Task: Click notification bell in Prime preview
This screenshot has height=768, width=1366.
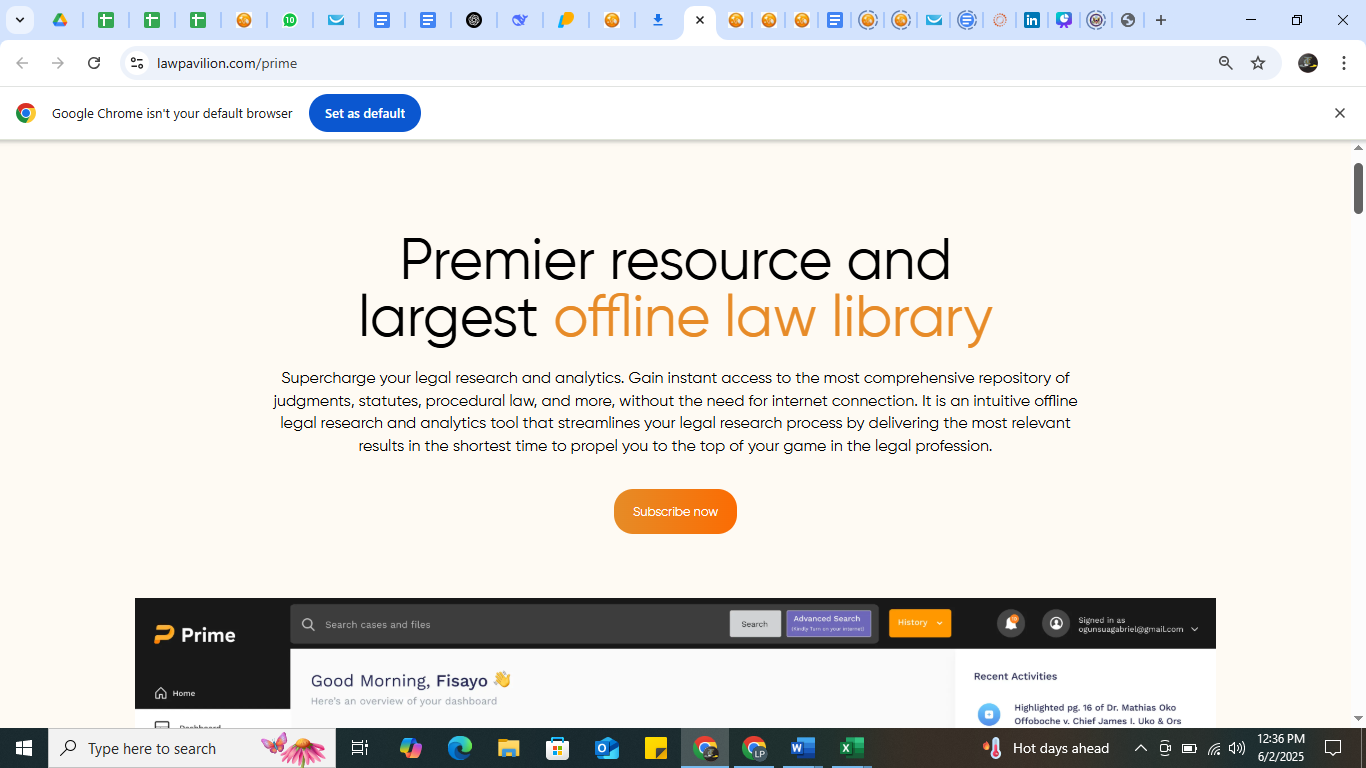Action: (x=1011, y=624)
